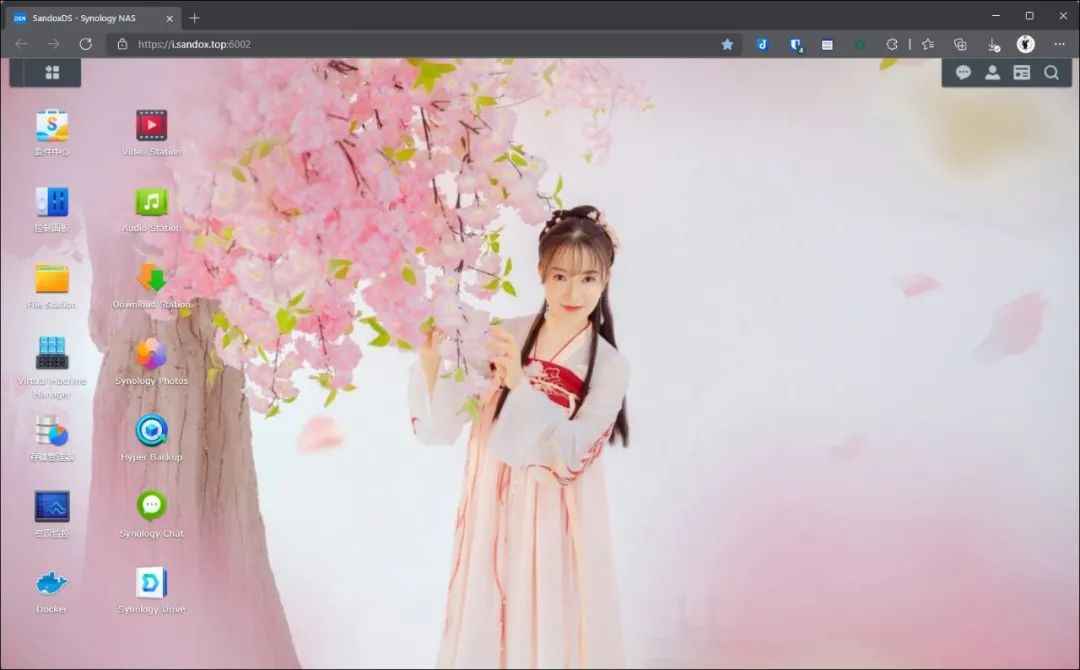Open browser Downloads
Viewport: 1080px width, 670px height.
coord(993,45)
